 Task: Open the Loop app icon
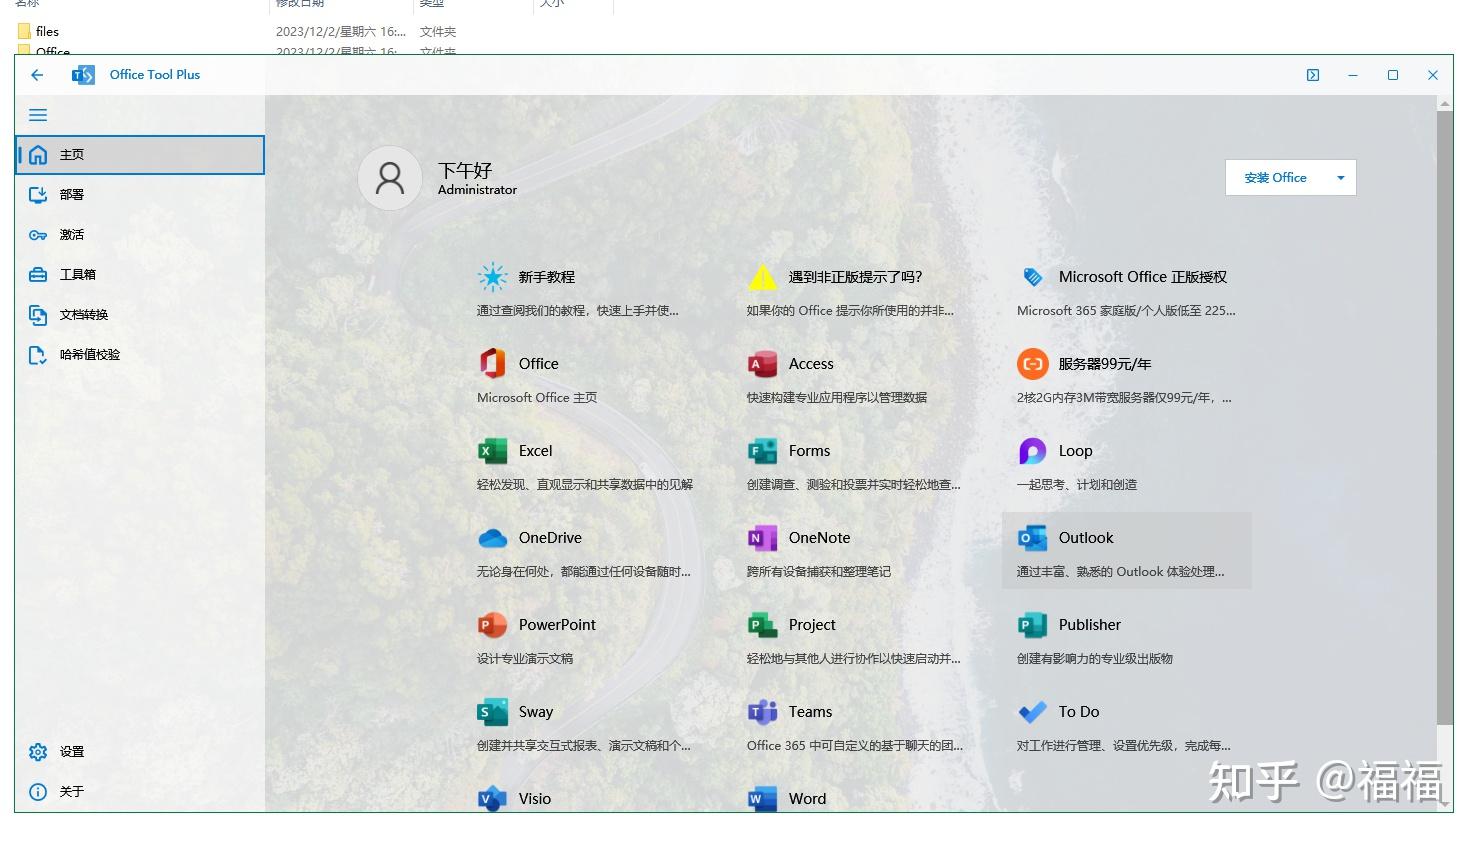point(1032,450)
